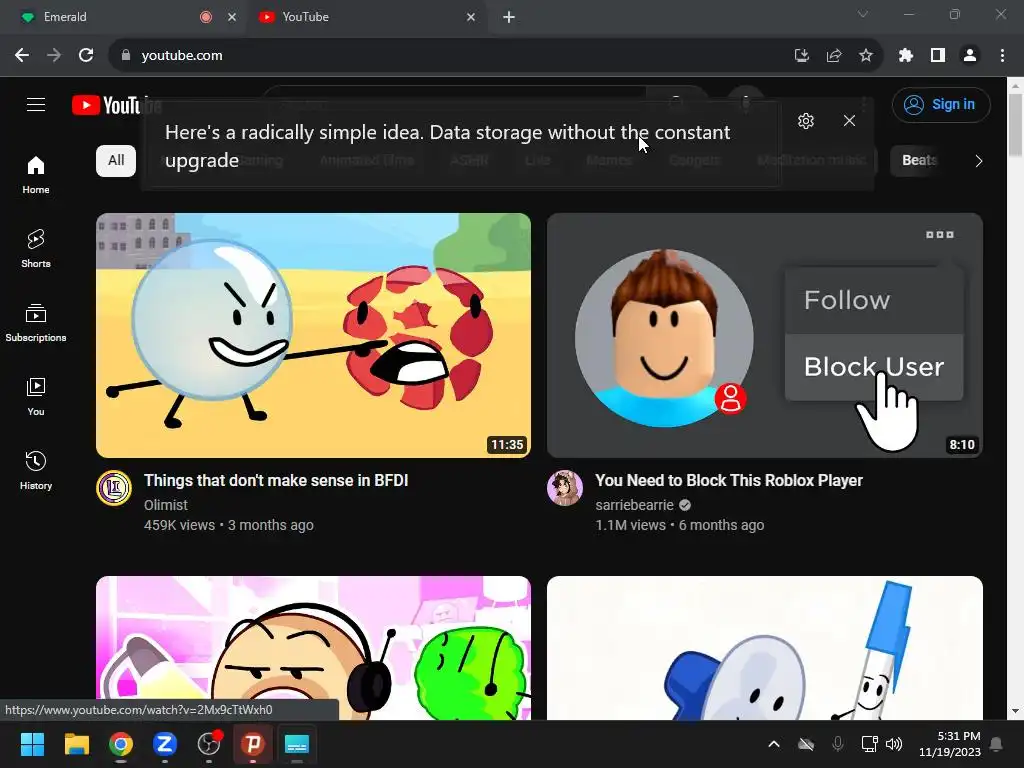Share this page icon
The width and height of the screenshot is (1024, 768).
pos(834,56)
